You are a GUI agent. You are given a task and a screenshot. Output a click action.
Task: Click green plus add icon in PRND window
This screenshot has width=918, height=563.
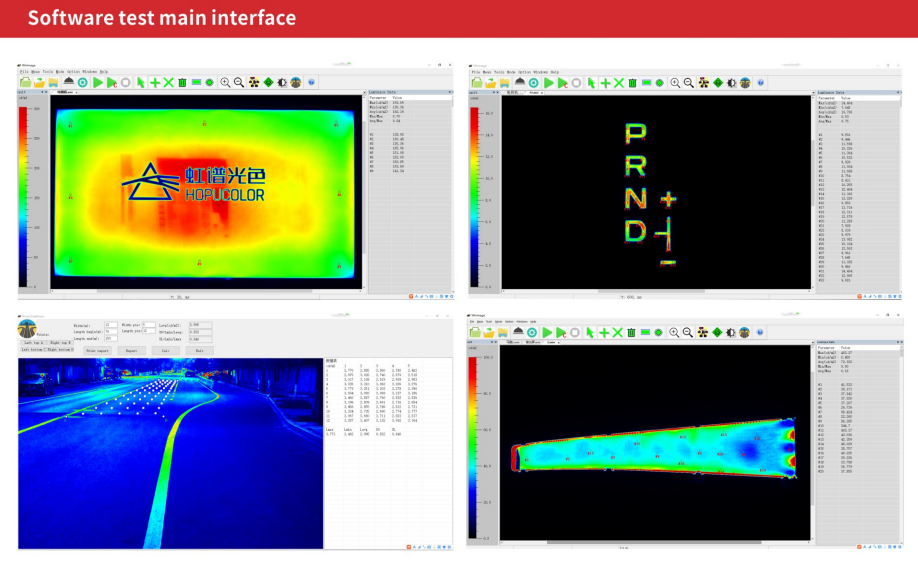[605, 82]
